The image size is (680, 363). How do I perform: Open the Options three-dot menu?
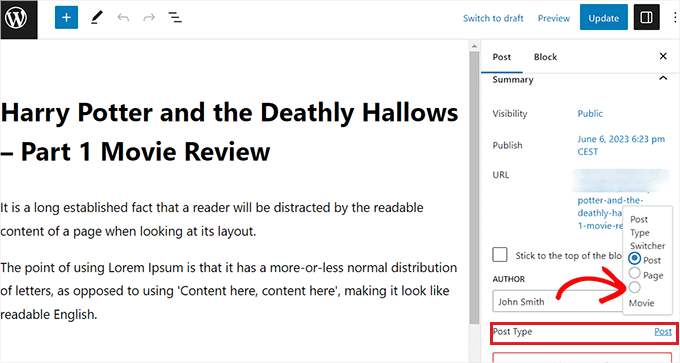click(675, 17)
